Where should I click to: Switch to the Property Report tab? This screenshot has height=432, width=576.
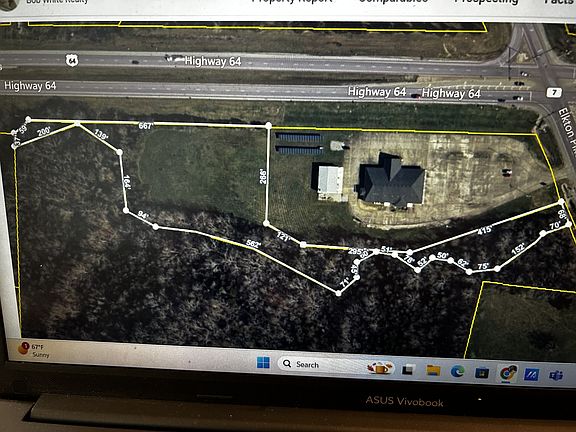pos(292,1)
